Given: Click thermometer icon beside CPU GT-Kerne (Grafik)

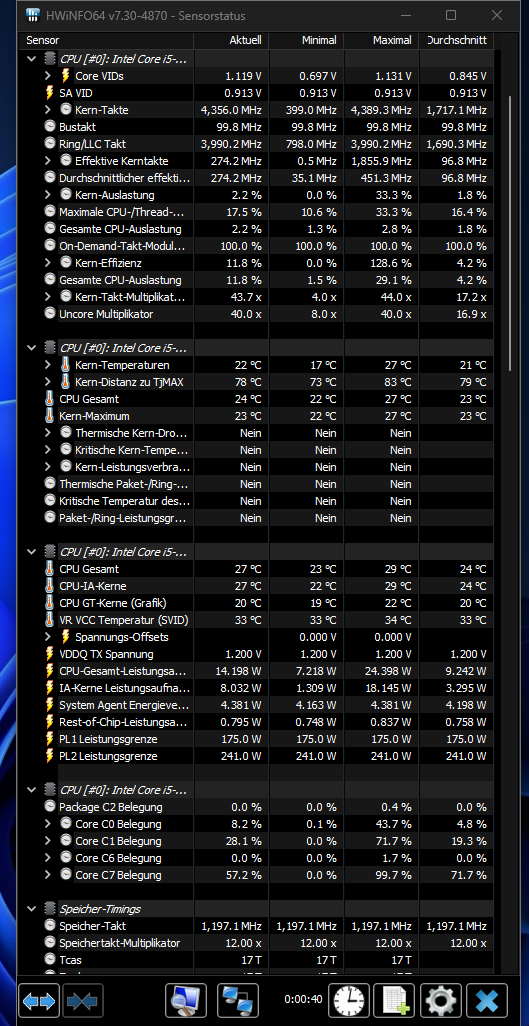Looking at the screenshot, I should click(50, 603).
